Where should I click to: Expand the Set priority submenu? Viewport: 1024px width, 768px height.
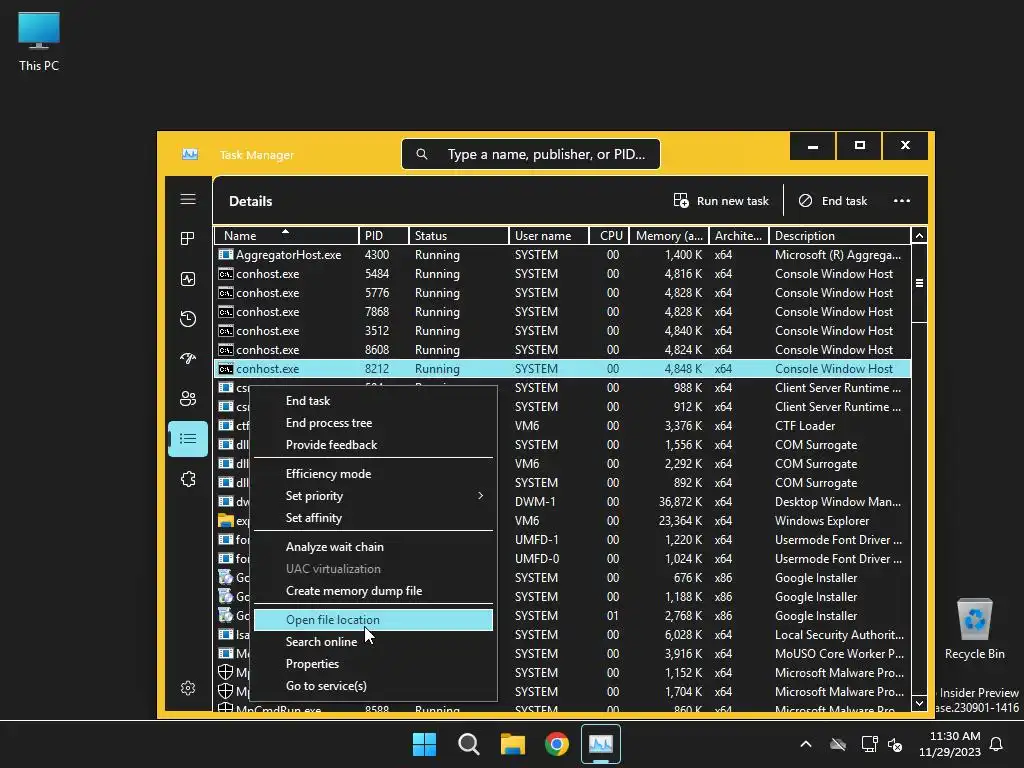374,496
